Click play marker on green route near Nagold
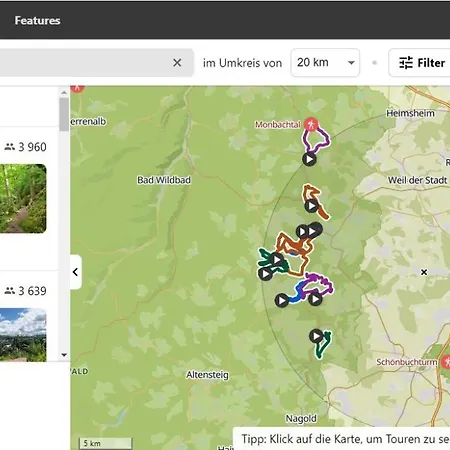Viewport: 450px width, 450px height. [x=316, y=336]
